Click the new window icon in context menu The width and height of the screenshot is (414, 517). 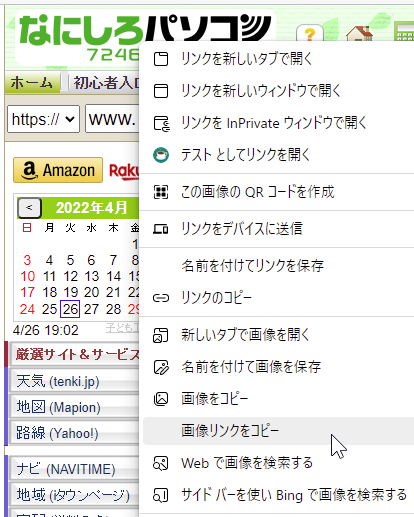pos(161,91)
